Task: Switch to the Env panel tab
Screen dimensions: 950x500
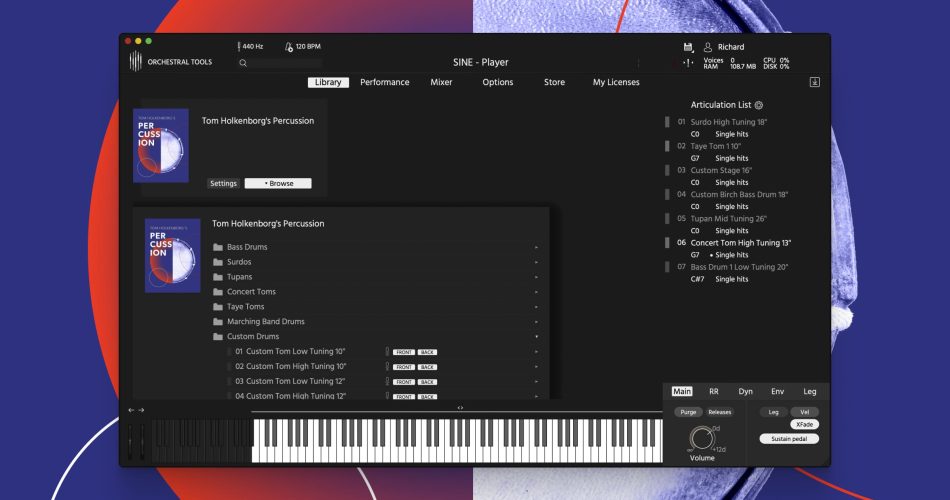Action: point(777,392)
